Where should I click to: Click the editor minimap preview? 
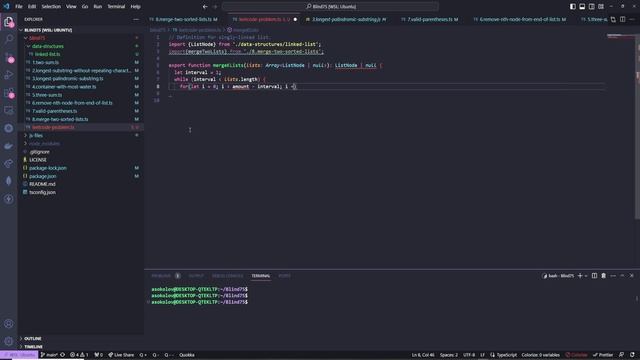click(x=620, y=37)
